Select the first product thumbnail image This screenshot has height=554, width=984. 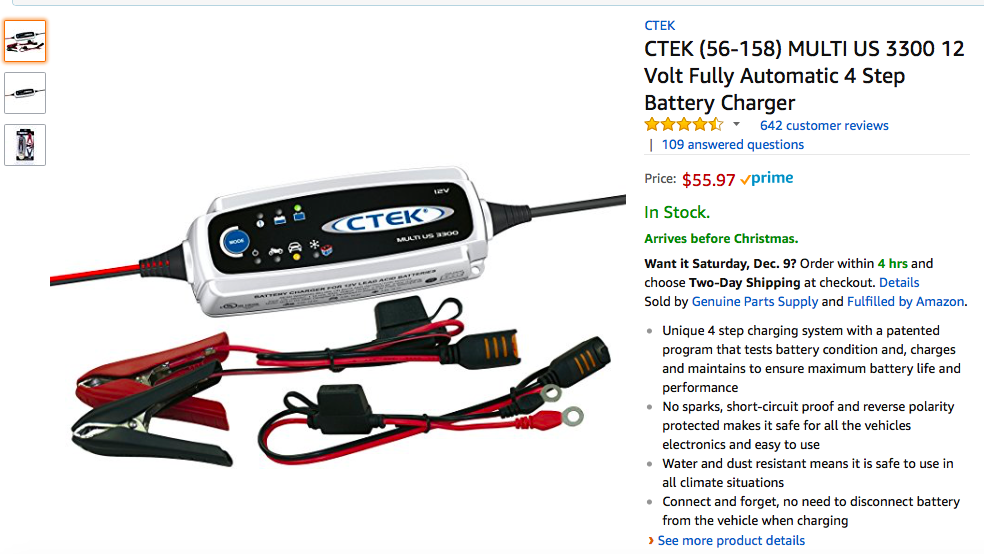click(25, 41)
